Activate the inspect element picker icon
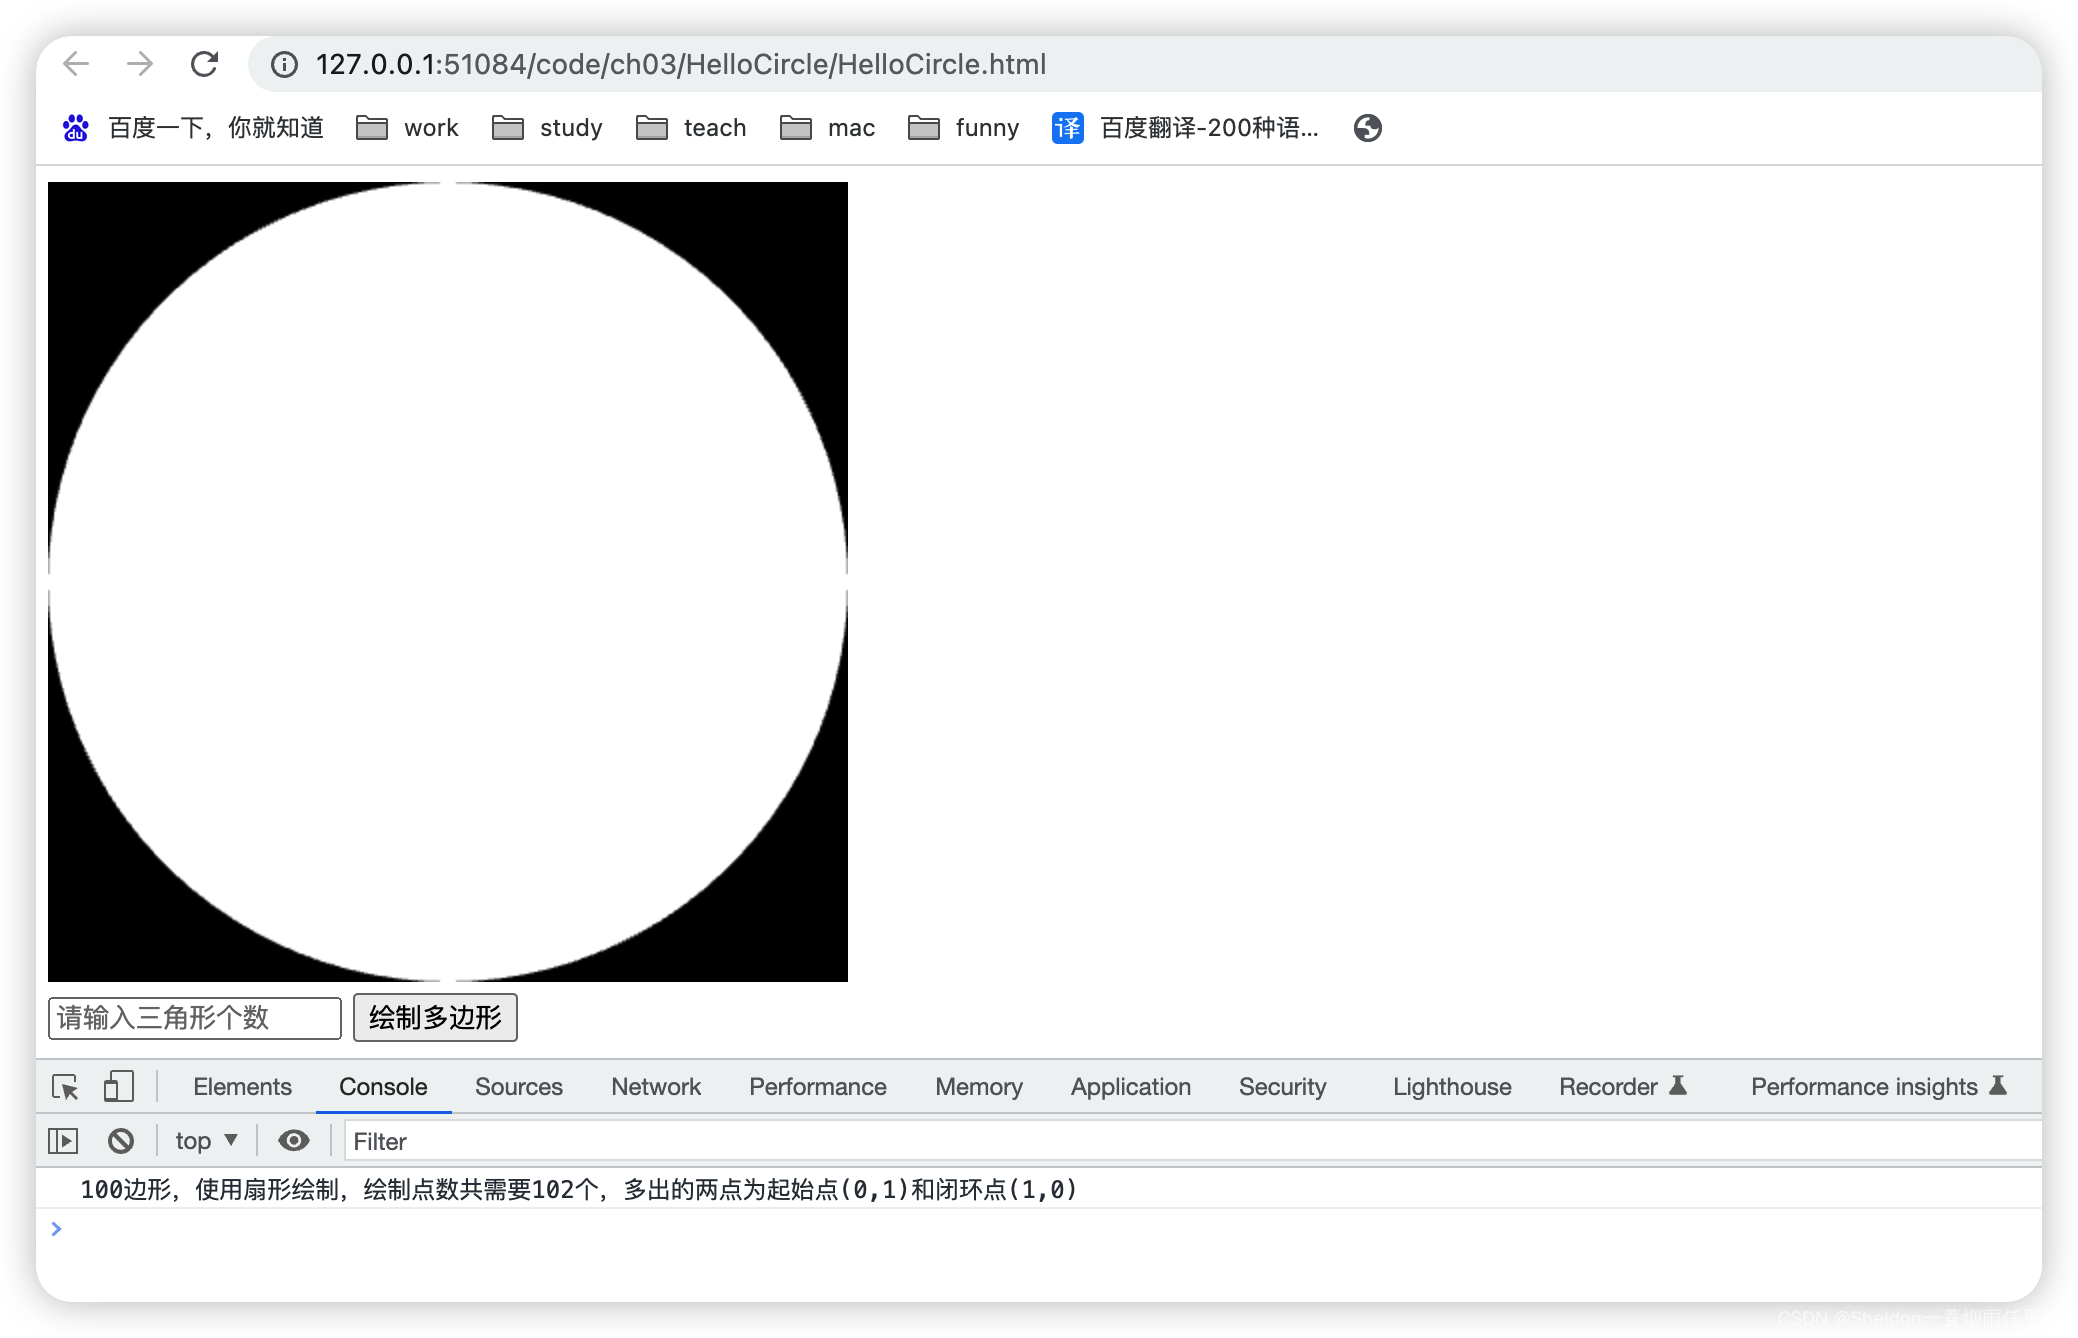Screen dimensions: 2078x1338 (x=66, y=1087)
